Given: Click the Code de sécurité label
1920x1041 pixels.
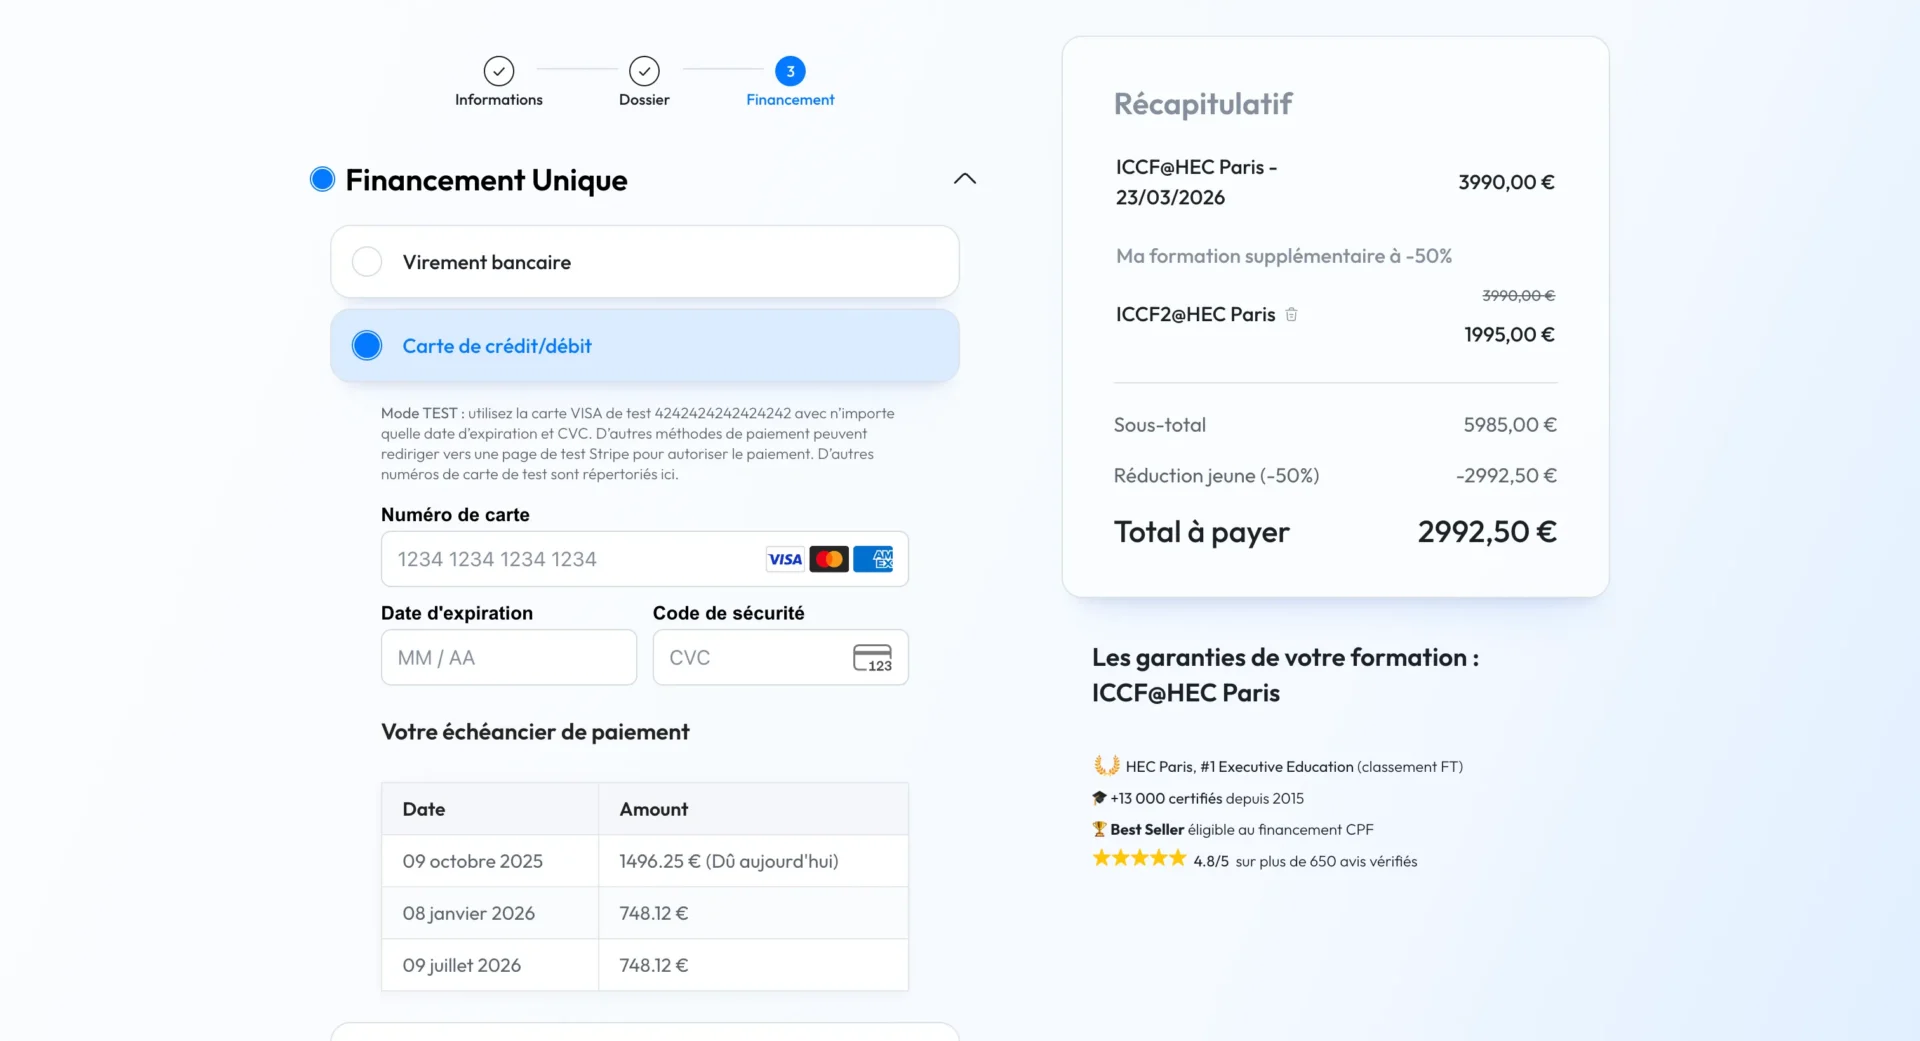Looking at the screenshot, I should click(x=729, y=613).
